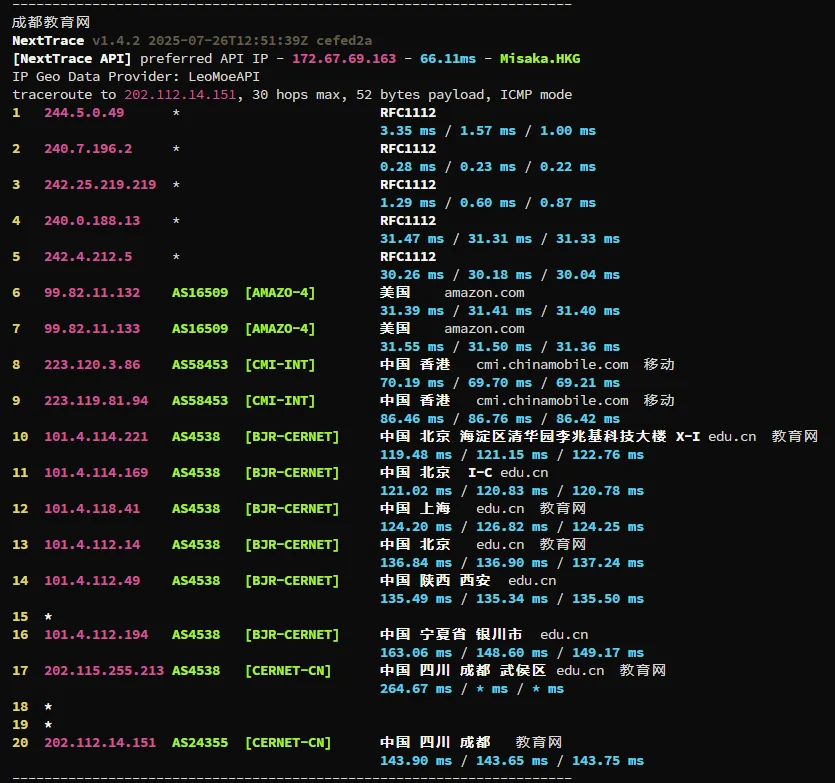Viewport: 835px width, 783px height.
Task: Click the API IP address 172.67.69.163
Action: pos(343,59)
